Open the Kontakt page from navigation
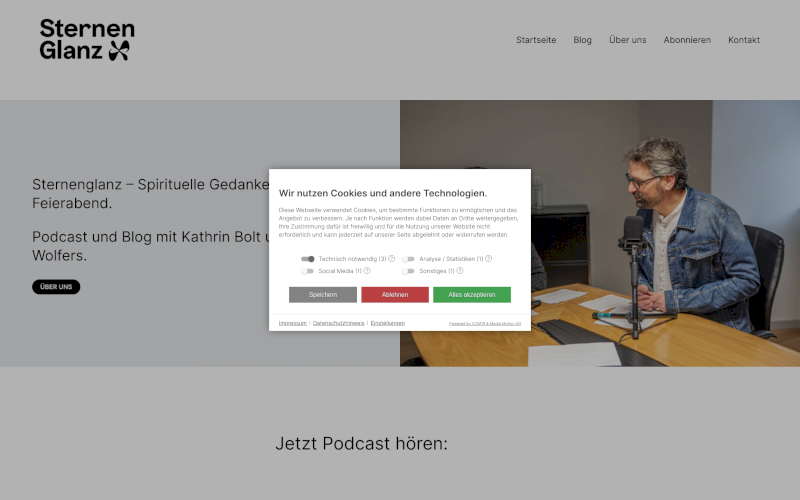Screen dimensions: 800x500 click(744, 40)
